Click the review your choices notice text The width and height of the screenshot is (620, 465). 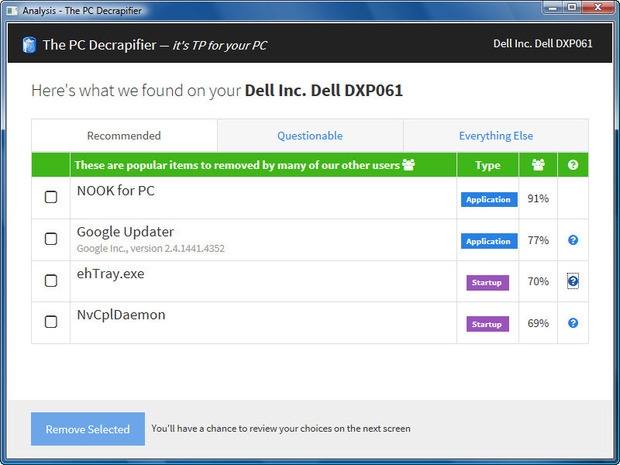[x=281, y=429]
